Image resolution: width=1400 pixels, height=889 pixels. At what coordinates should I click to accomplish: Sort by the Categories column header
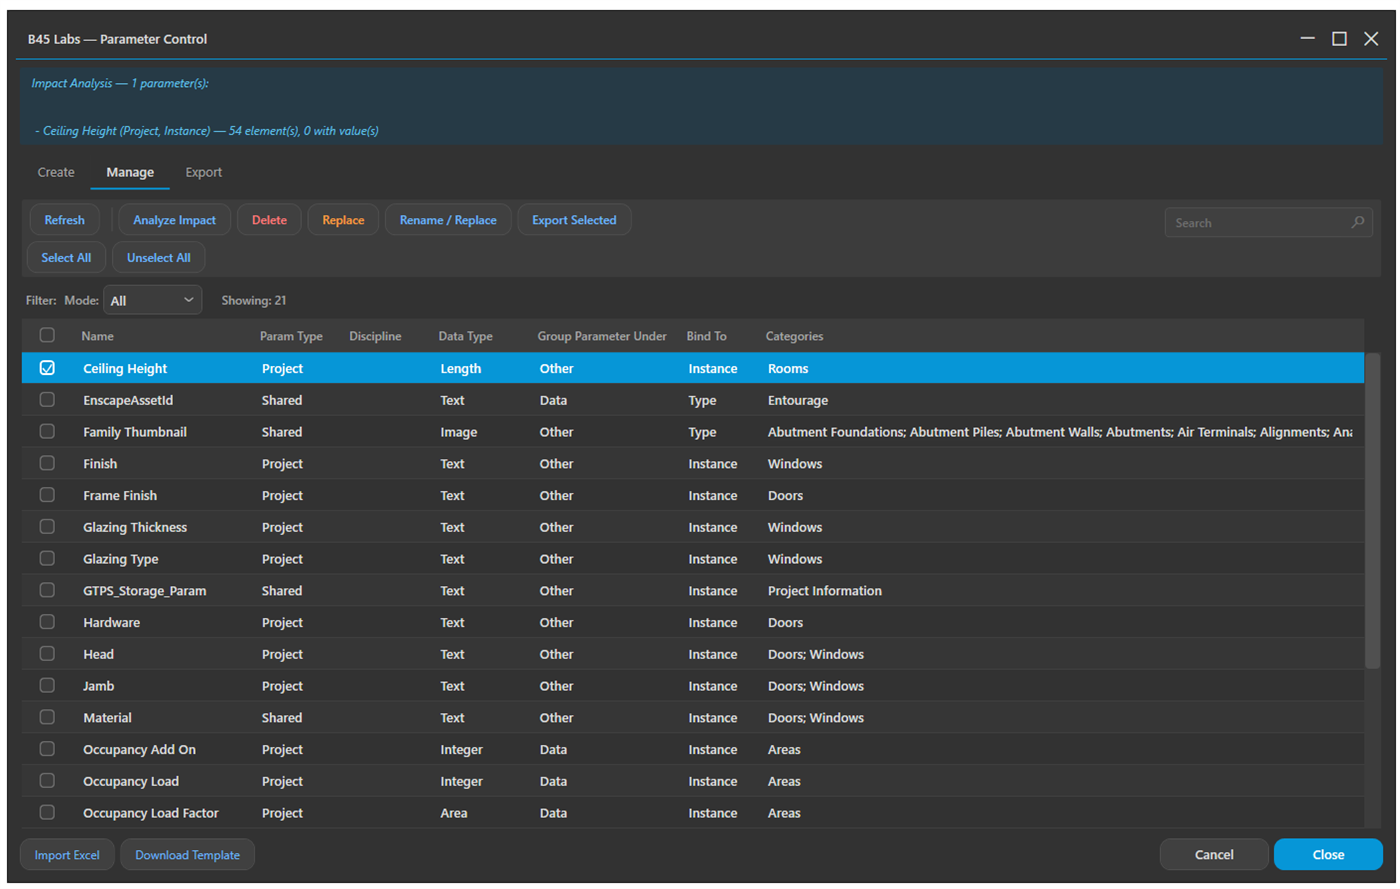point(794,336)
